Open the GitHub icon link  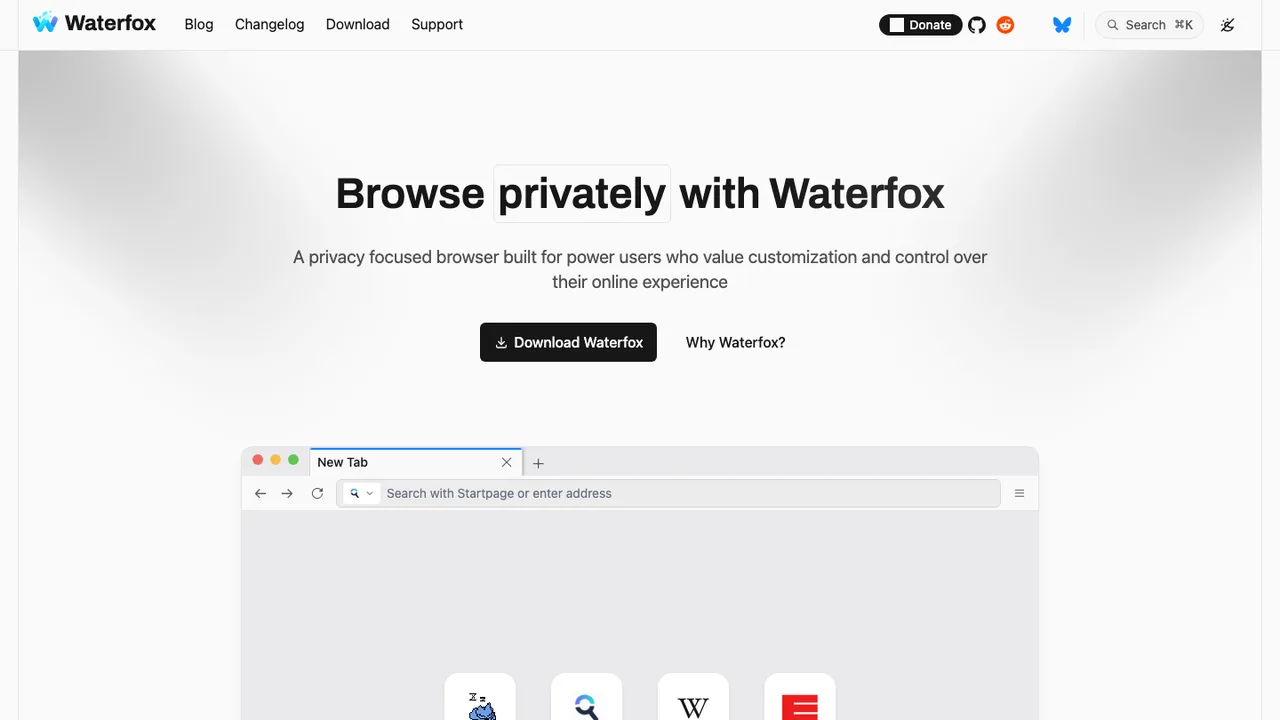tap(977, 25)
